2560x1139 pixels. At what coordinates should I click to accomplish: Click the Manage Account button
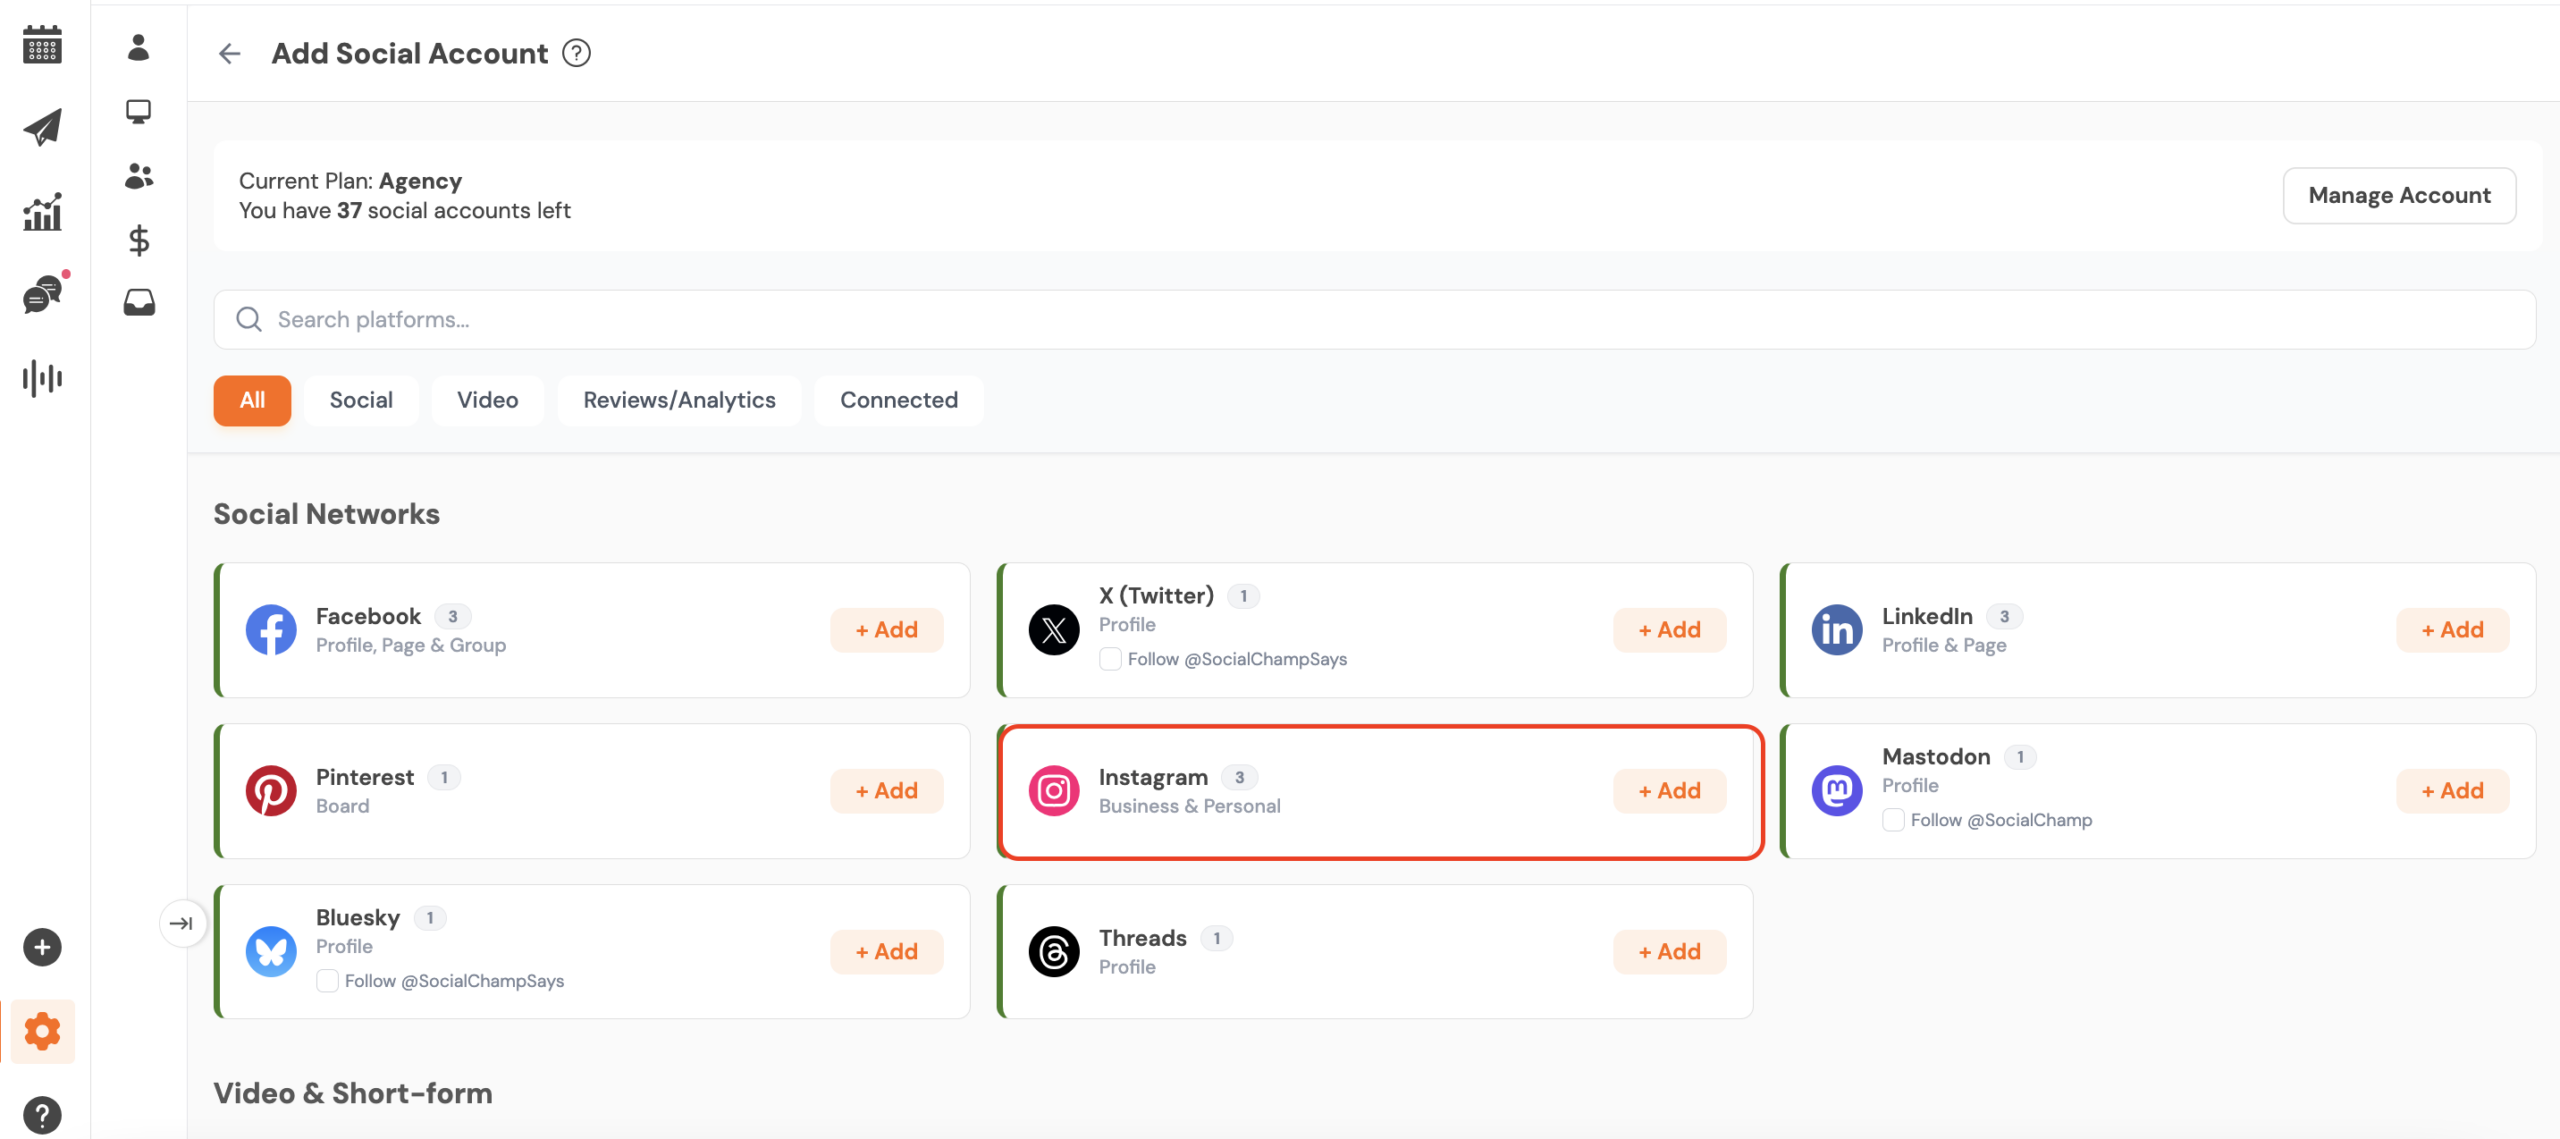pos(2399,196)
